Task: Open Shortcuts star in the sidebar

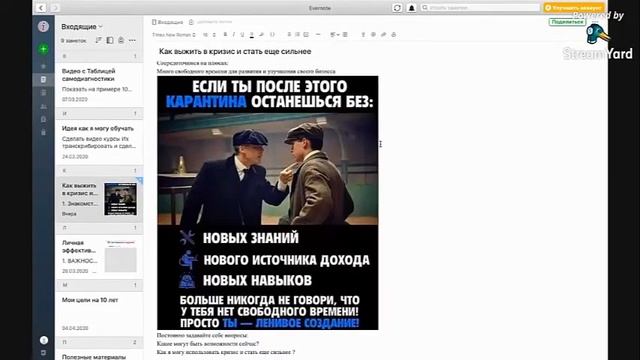Action: [43, 66]
